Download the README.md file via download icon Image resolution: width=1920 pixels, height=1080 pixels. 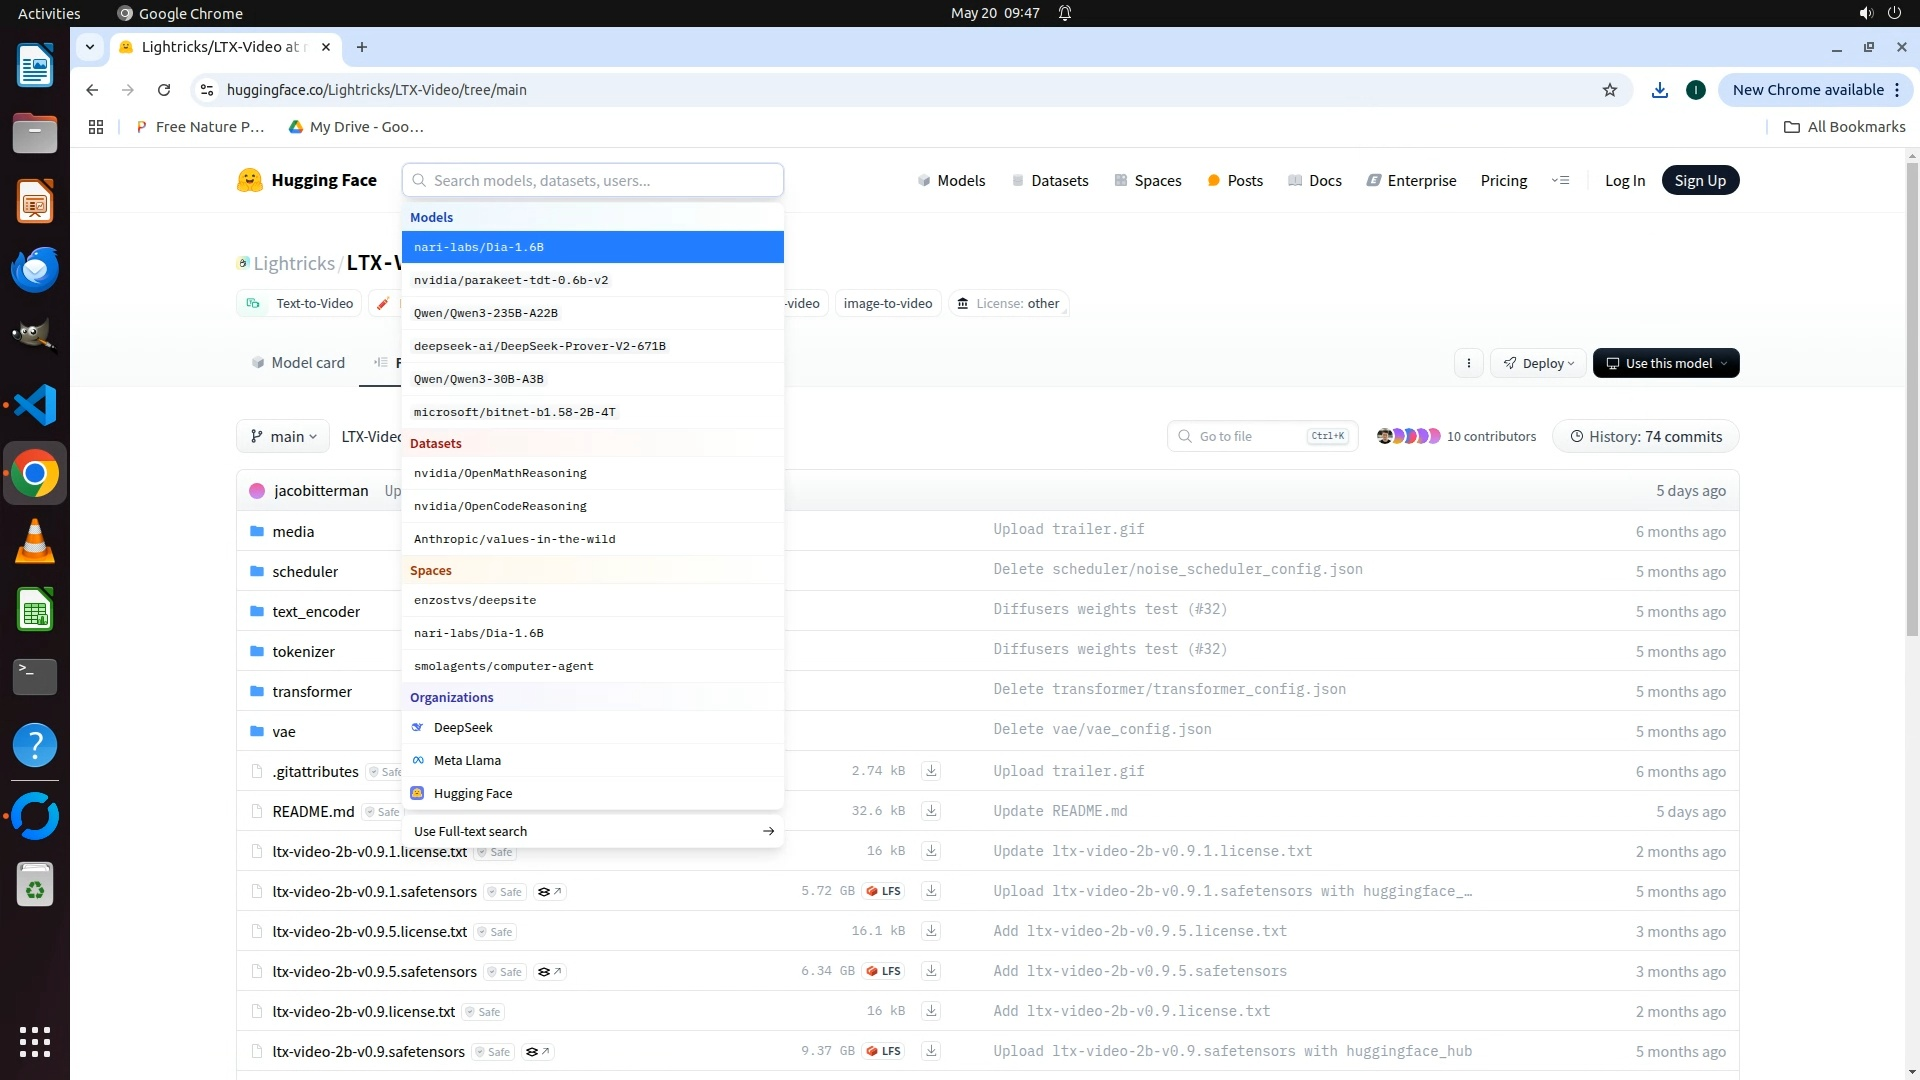tap(931, 811)
